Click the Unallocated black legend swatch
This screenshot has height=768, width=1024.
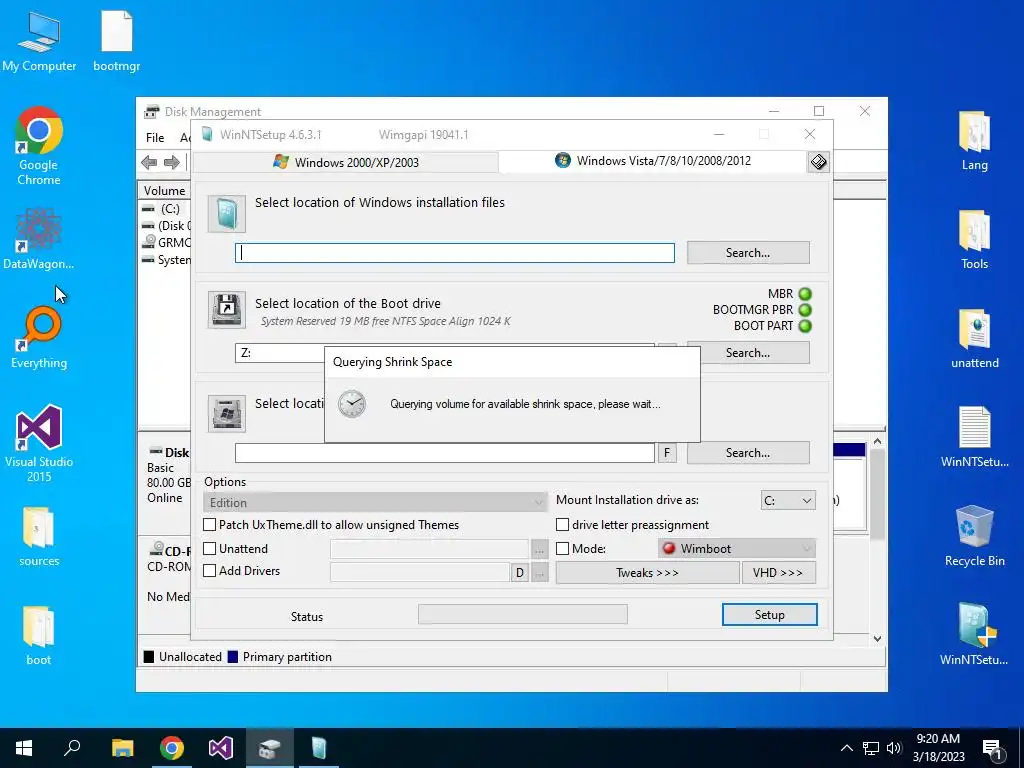coord(149,657)
